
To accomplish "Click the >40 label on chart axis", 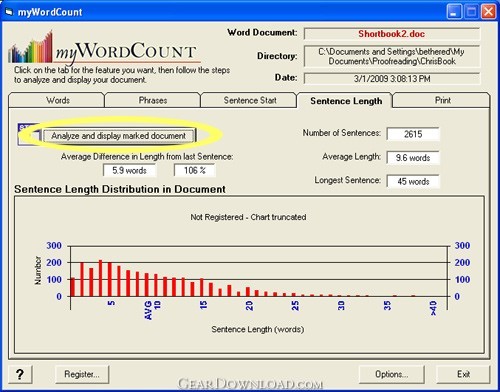I will click(x=433, y=308).
